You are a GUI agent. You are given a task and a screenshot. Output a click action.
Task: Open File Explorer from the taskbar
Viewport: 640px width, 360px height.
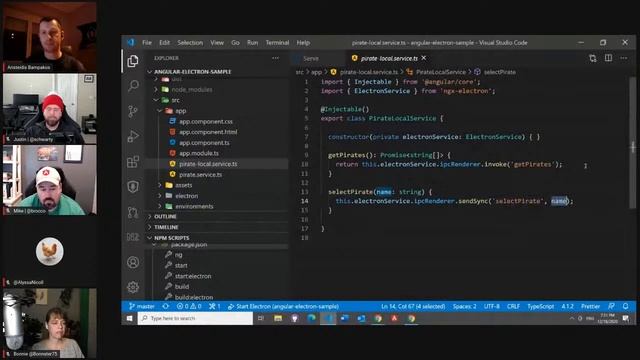[x=278, y=318]
